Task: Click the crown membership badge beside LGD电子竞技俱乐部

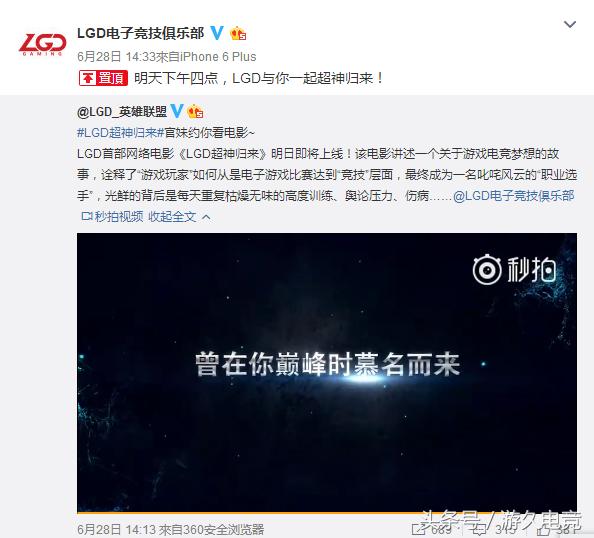Action: pos(238,34)
